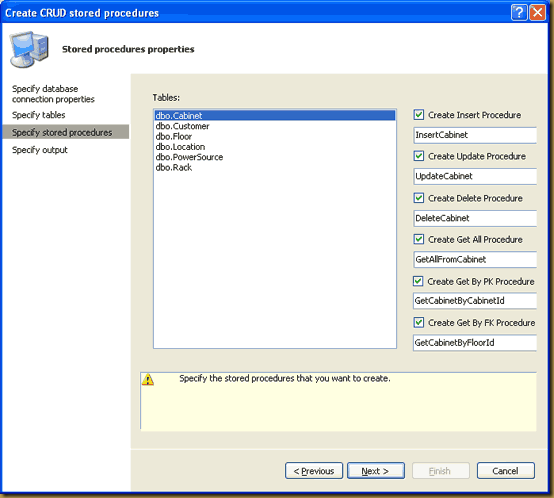Uncheck Create Get By FK Procedure
Viewport: 554px width, 498px height.
tap(419, 322)
